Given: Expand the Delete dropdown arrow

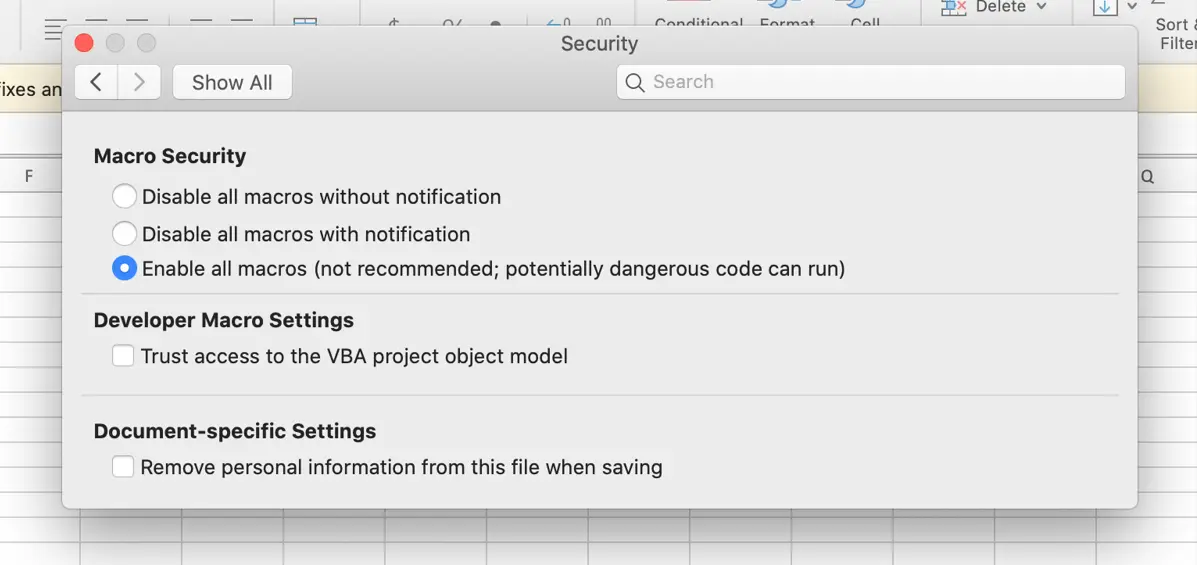Looking at the screenshot, I should pyautogui.click(x=1042, y=7).
